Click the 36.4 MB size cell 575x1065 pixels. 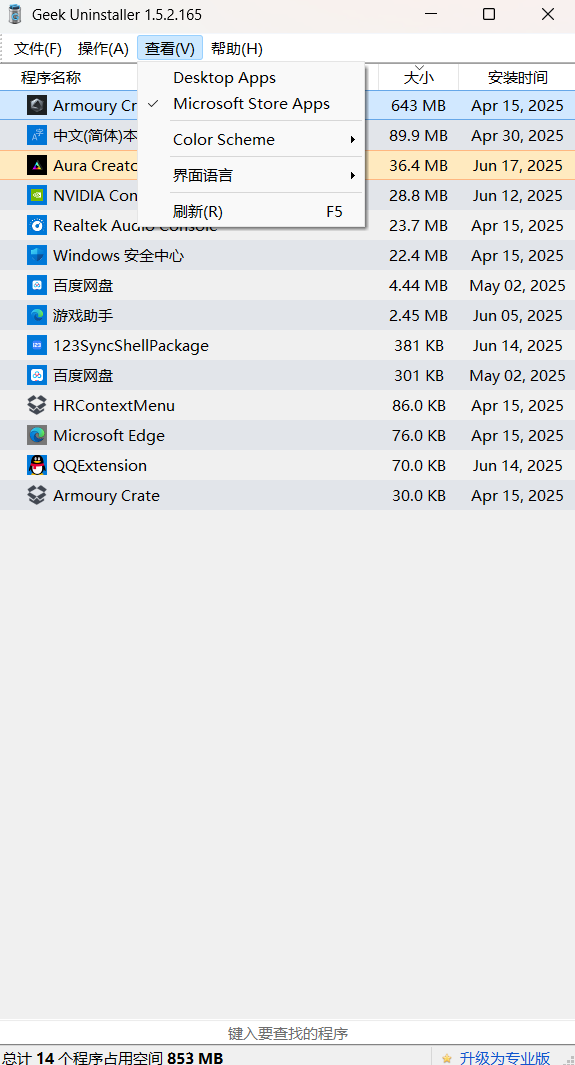pos(418,165)
